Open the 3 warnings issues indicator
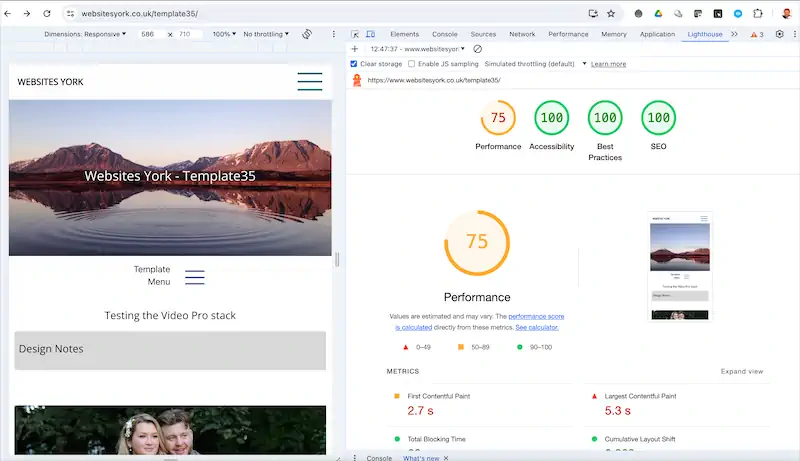The width and height of the screenshot is (800, 461). click(757, 34)
